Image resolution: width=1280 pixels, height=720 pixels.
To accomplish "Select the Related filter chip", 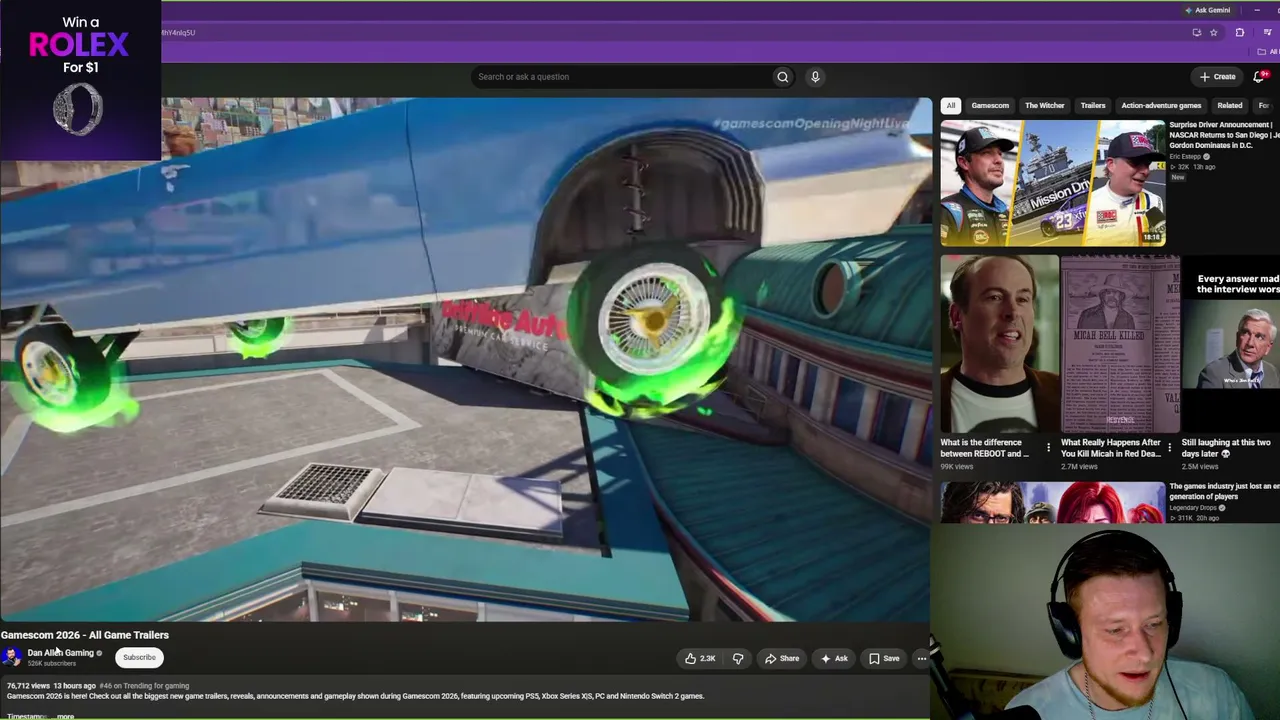I will (1230, 105).
